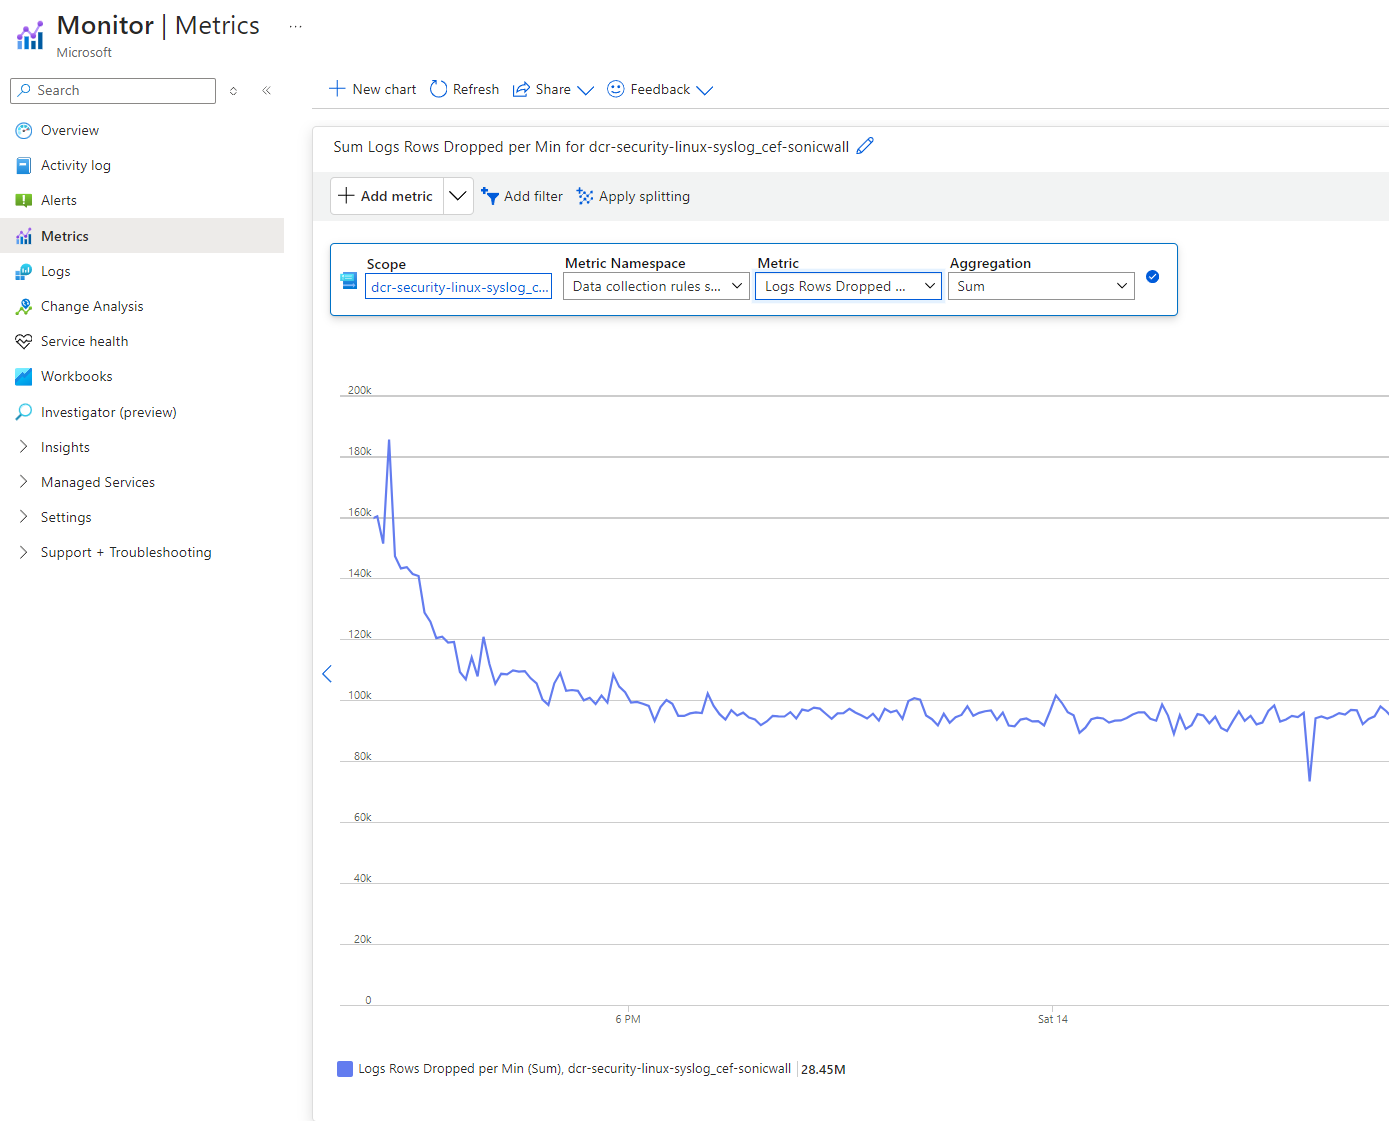Click the Add filter funnel icon
The width and height of the screenshot is (1389, 1121).
tap(490, 196)
